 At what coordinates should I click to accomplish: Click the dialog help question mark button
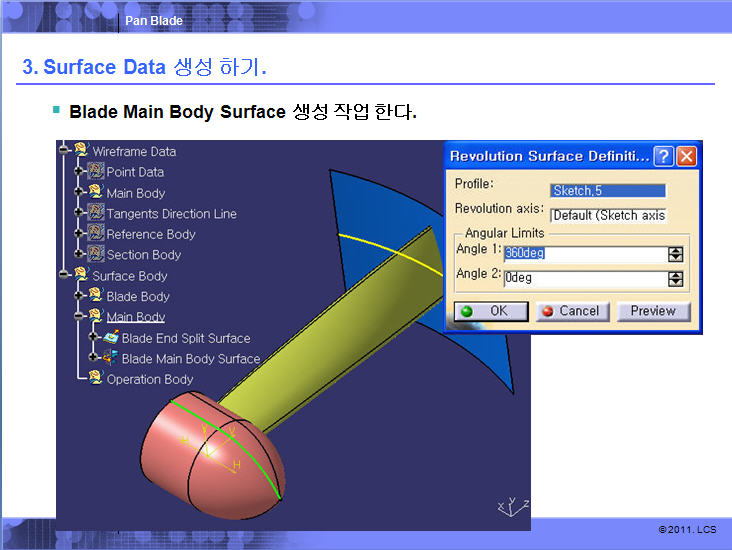[663, 156]
